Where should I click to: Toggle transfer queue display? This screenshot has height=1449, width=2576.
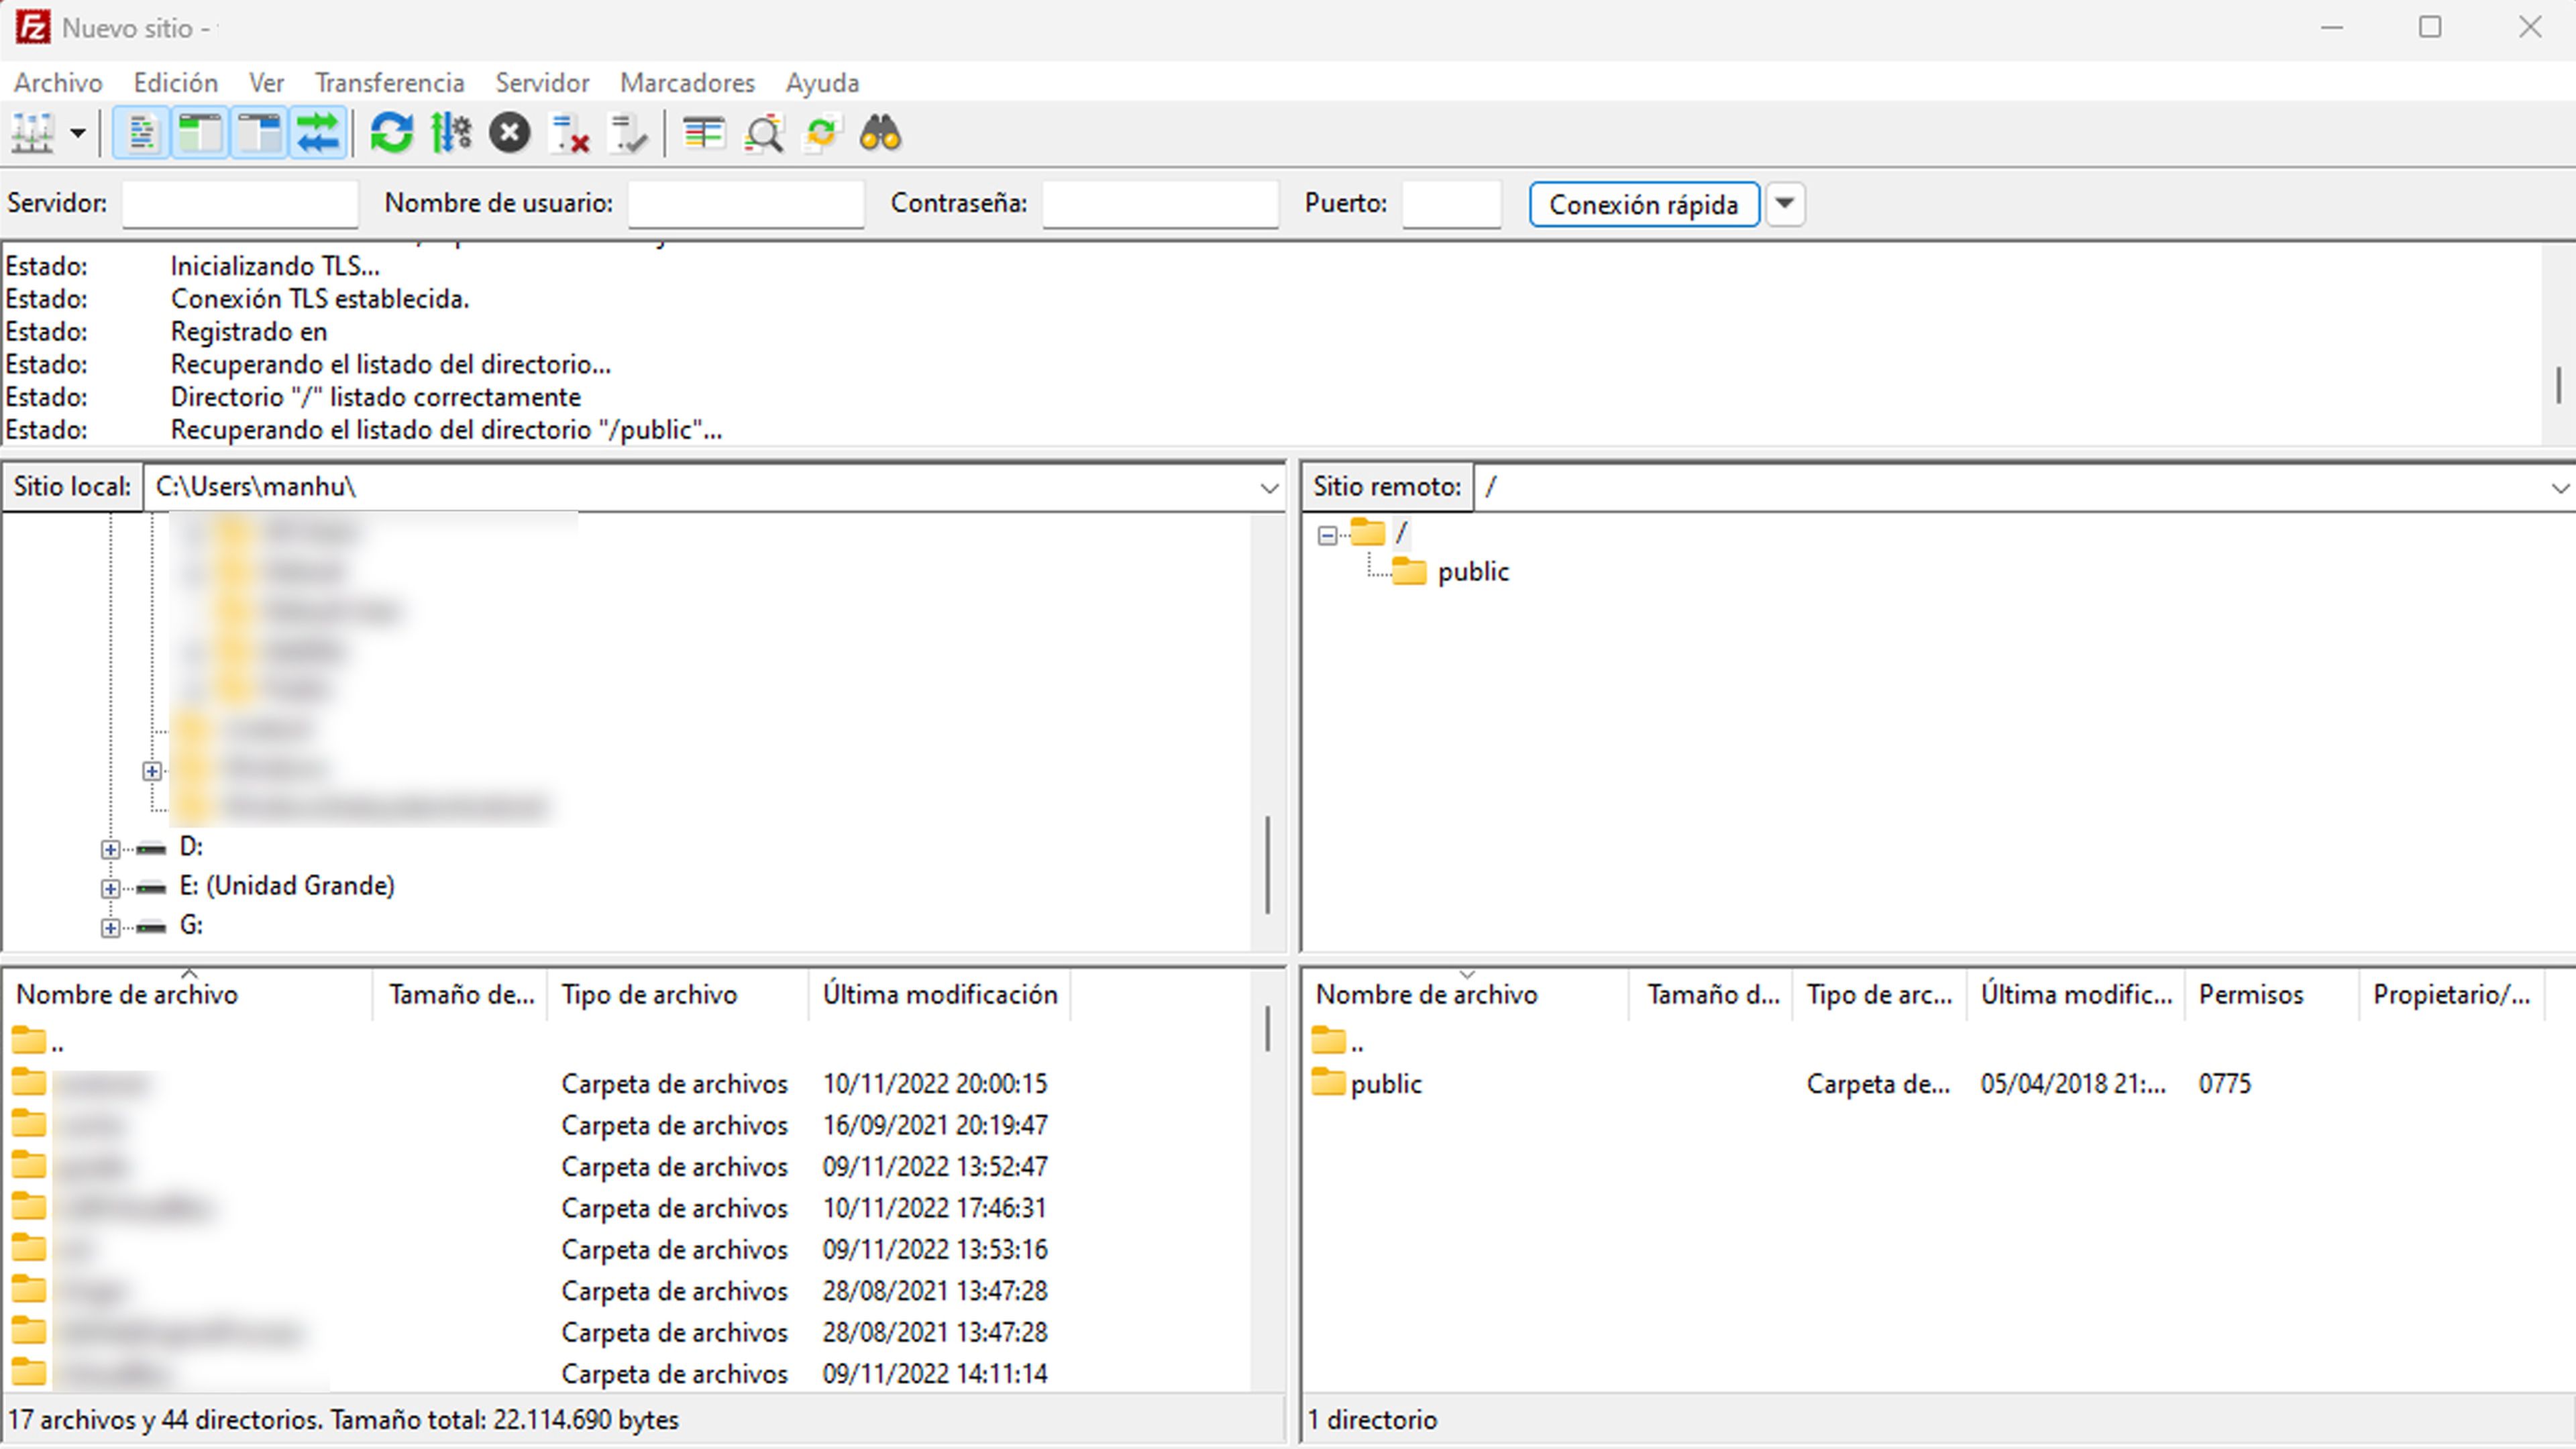click(318, 133)
